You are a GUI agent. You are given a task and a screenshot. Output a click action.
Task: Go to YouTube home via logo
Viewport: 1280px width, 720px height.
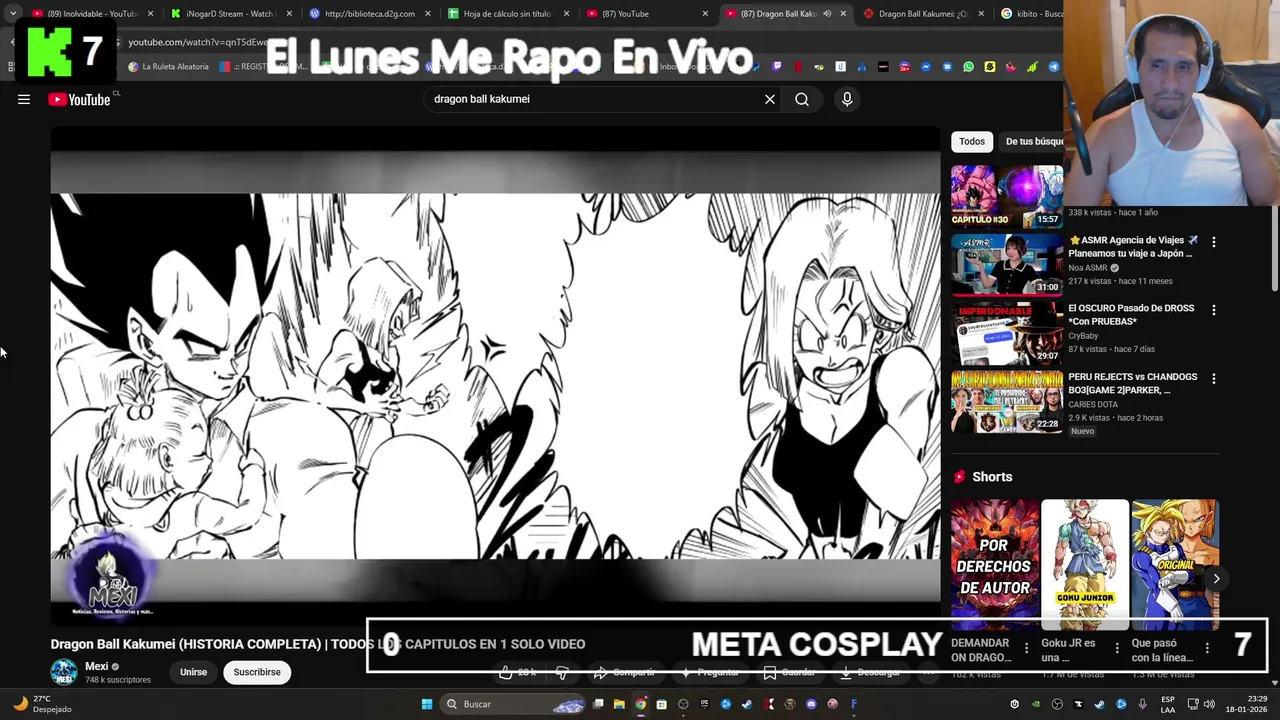tap(79, 99)
